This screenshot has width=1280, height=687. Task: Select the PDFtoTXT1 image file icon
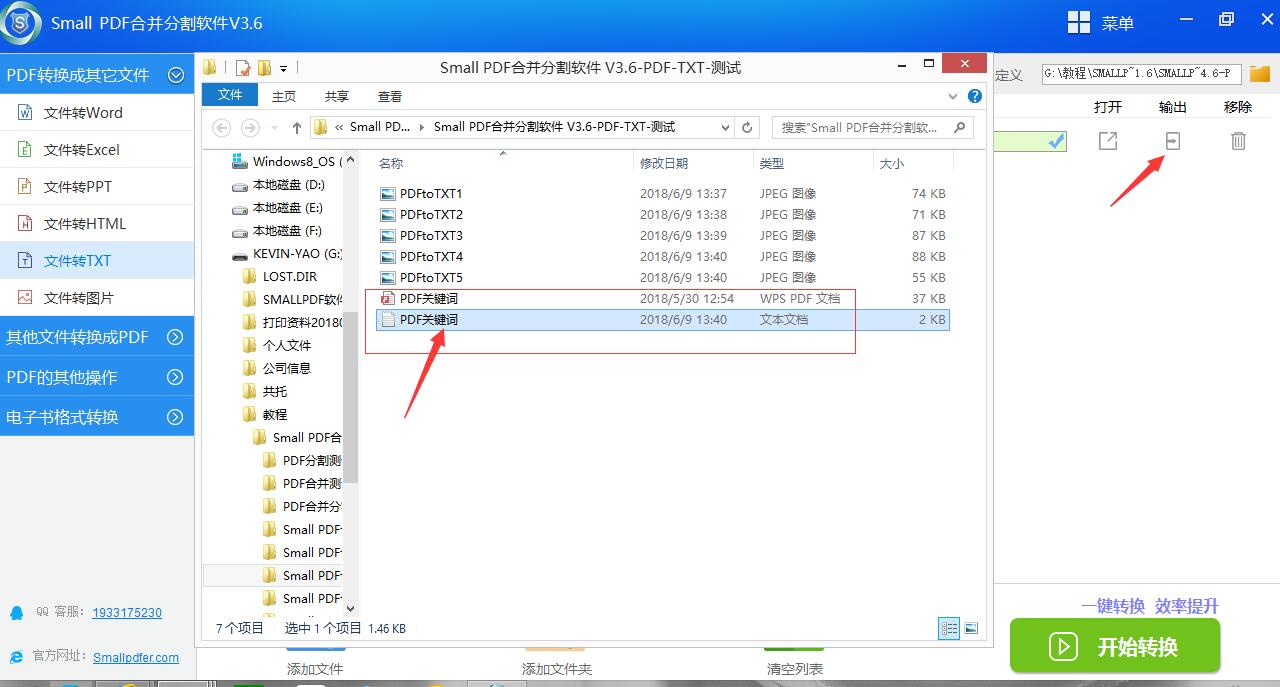tap(388, 193)
